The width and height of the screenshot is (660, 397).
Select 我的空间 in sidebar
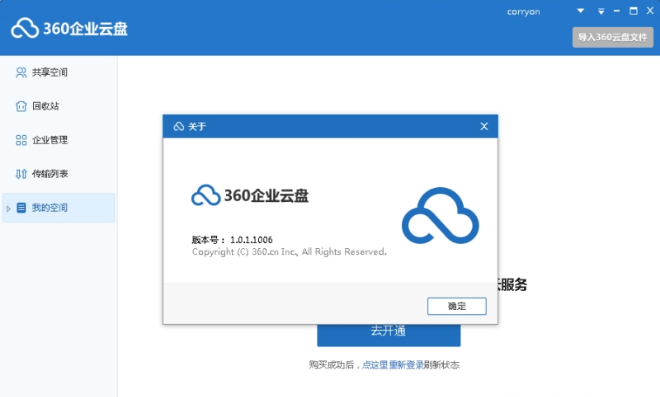(59, 208)
